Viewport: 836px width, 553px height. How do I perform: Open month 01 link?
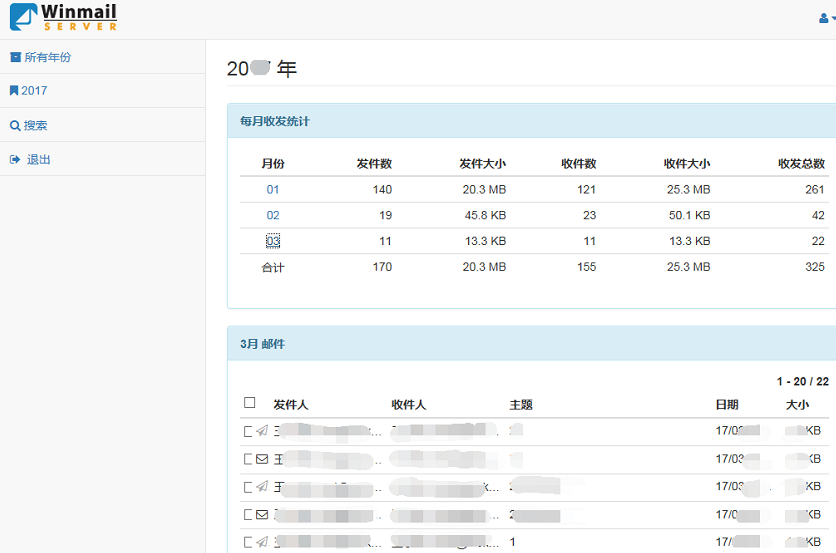point(272,189)
